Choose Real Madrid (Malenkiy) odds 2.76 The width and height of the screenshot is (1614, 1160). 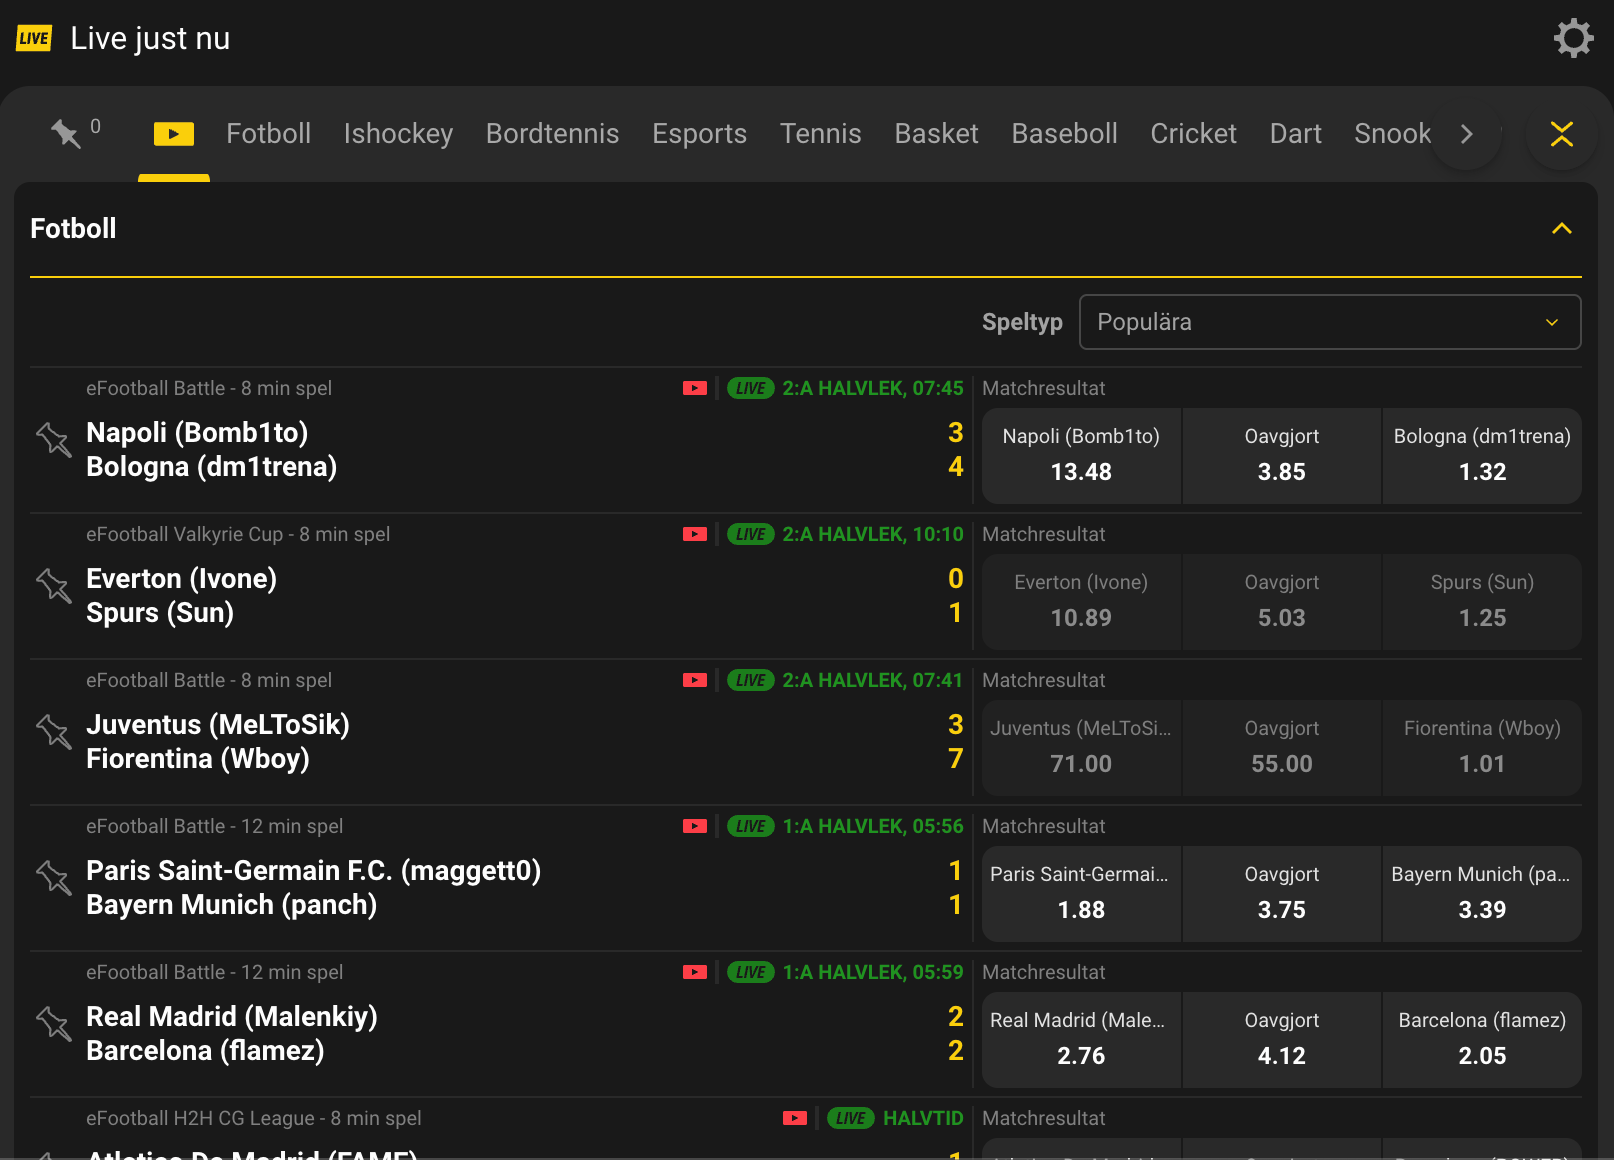point(1081,1039)
